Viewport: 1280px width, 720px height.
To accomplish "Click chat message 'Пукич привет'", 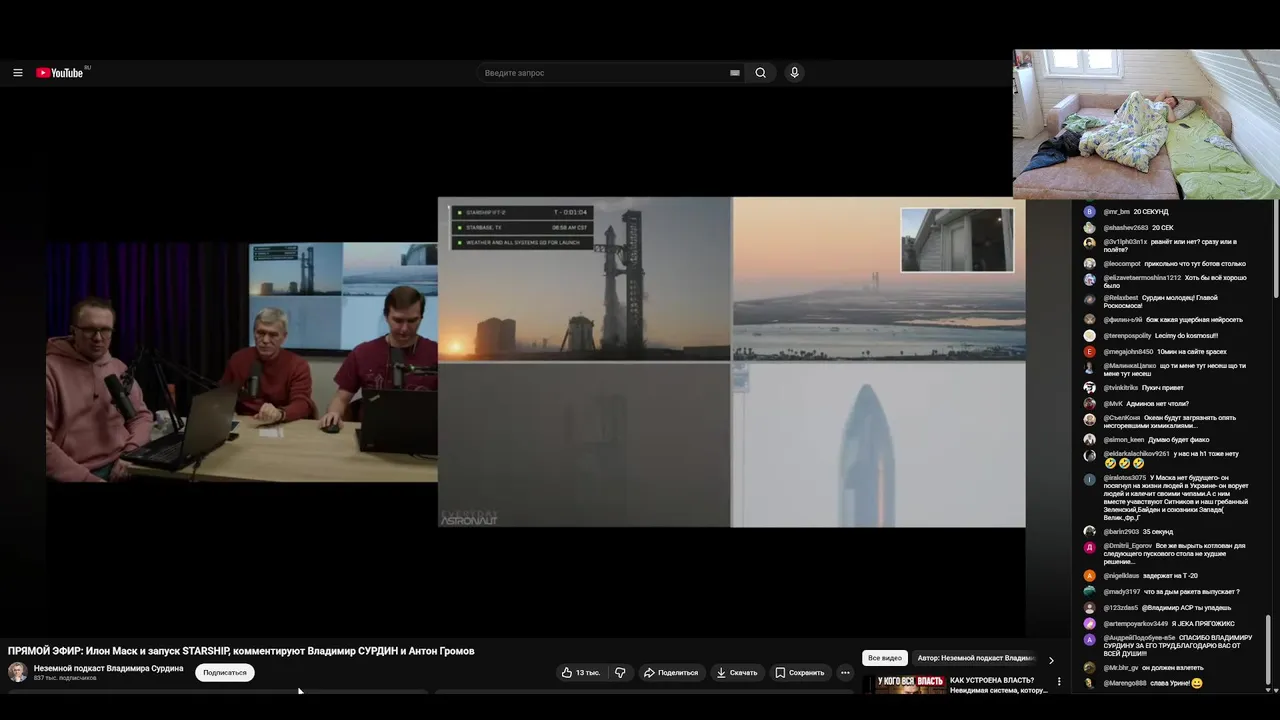I will (1162, 388).
